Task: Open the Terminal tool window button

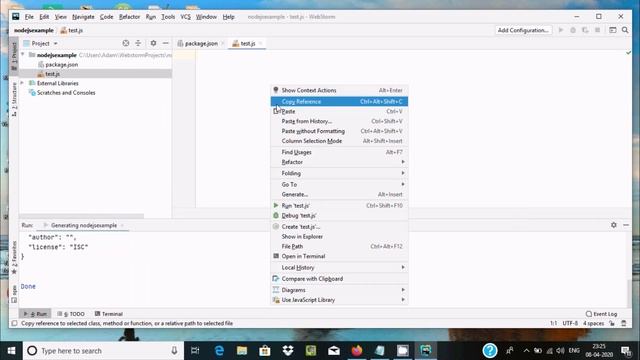Action: pyautogui.click(x=109, y=314)
